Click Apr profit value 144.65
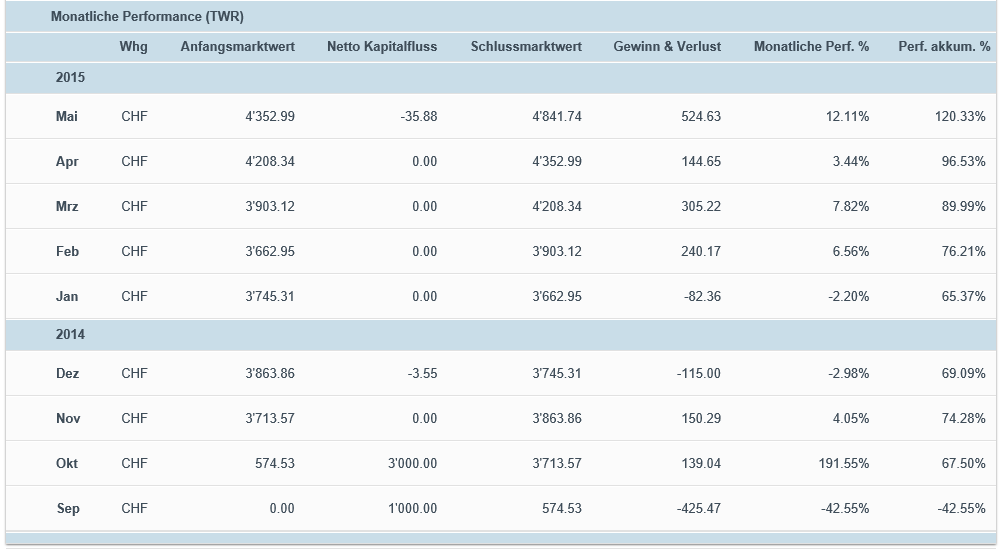Screen dimensions: 1001x551 point(701,162)
